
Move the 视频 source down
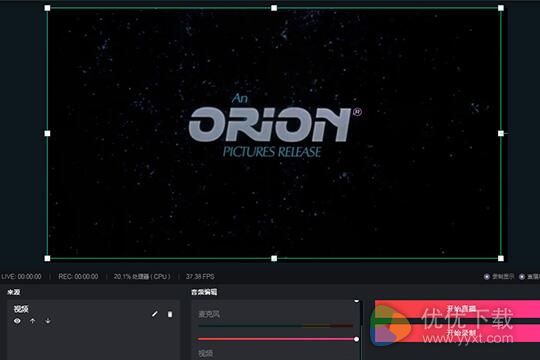[x=48, y=321]
